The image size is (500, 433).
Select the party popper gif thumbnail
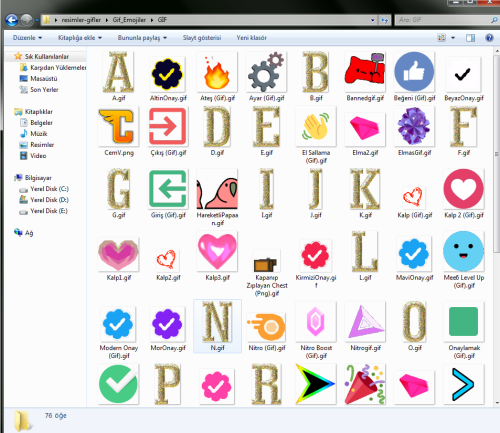[x=365, y=384]
